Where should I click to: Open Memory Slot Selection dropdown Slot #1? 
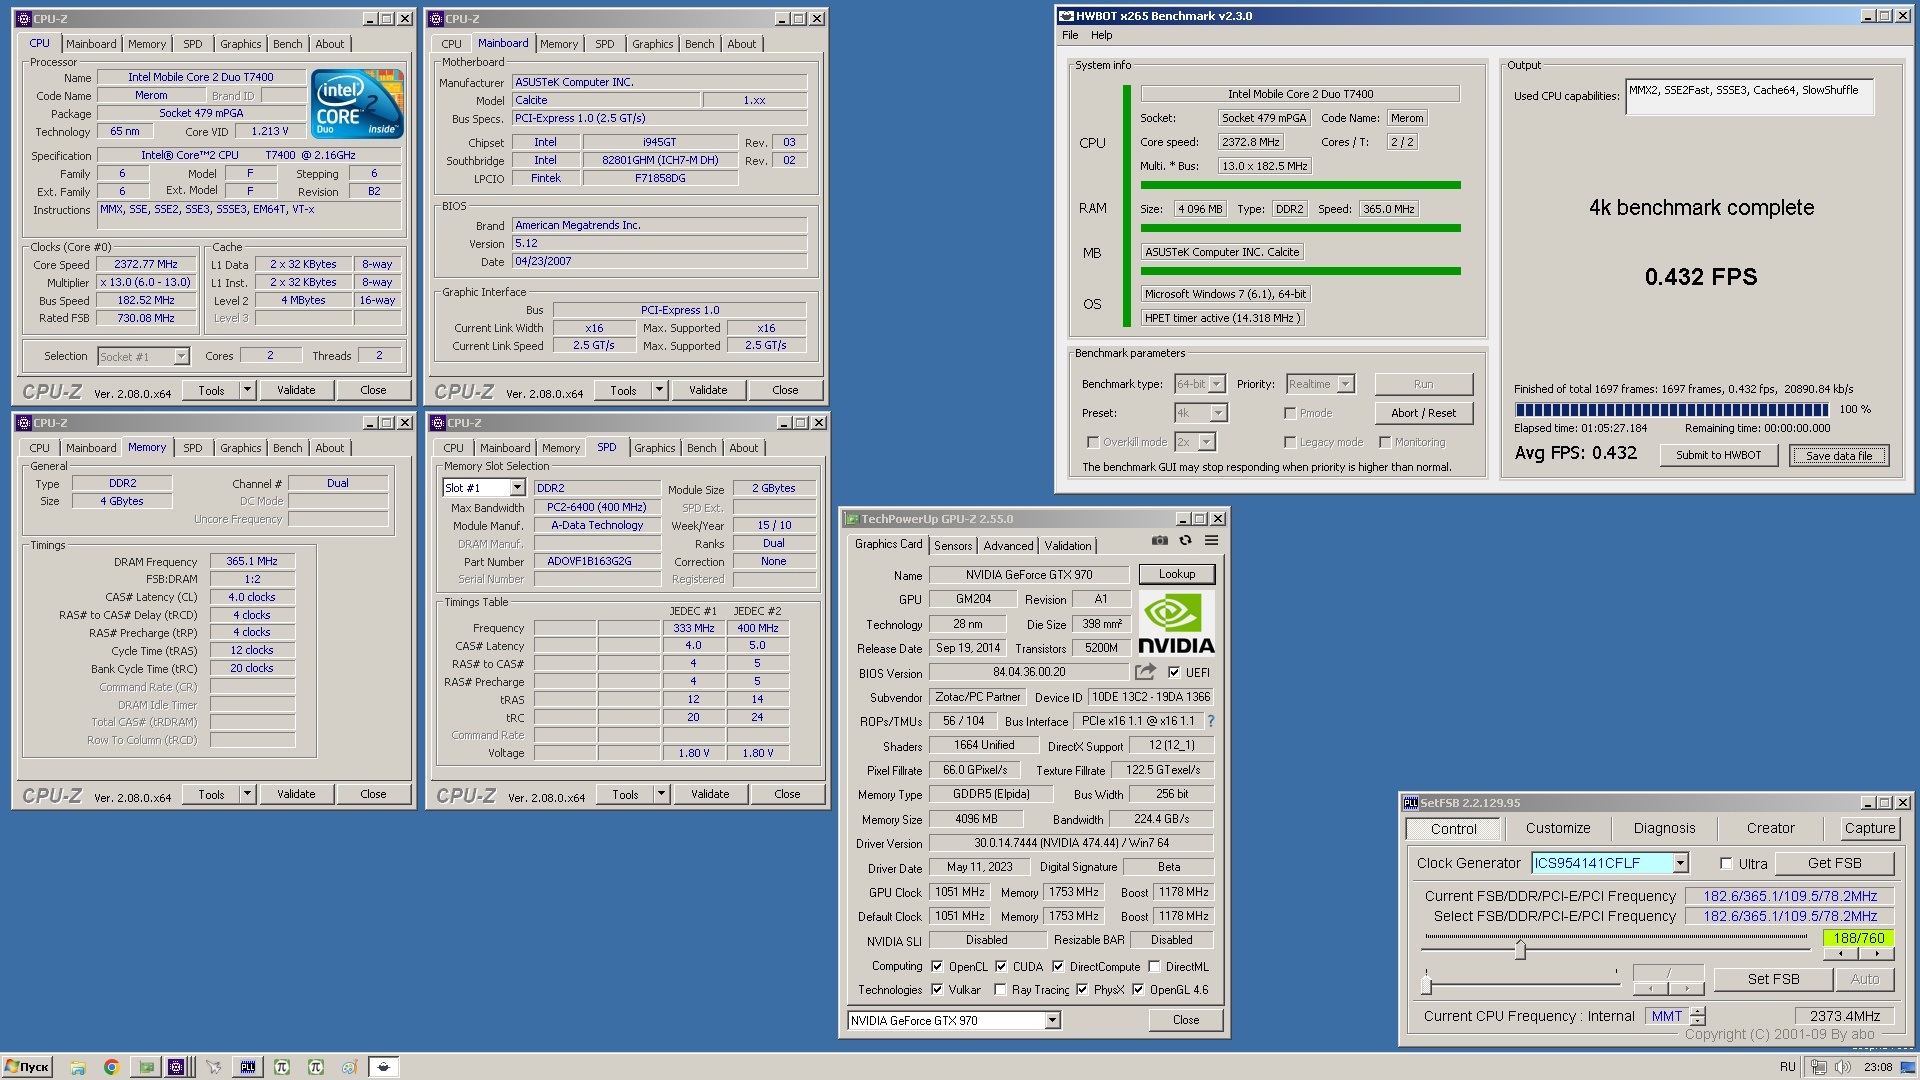click(x=517, y=488)
